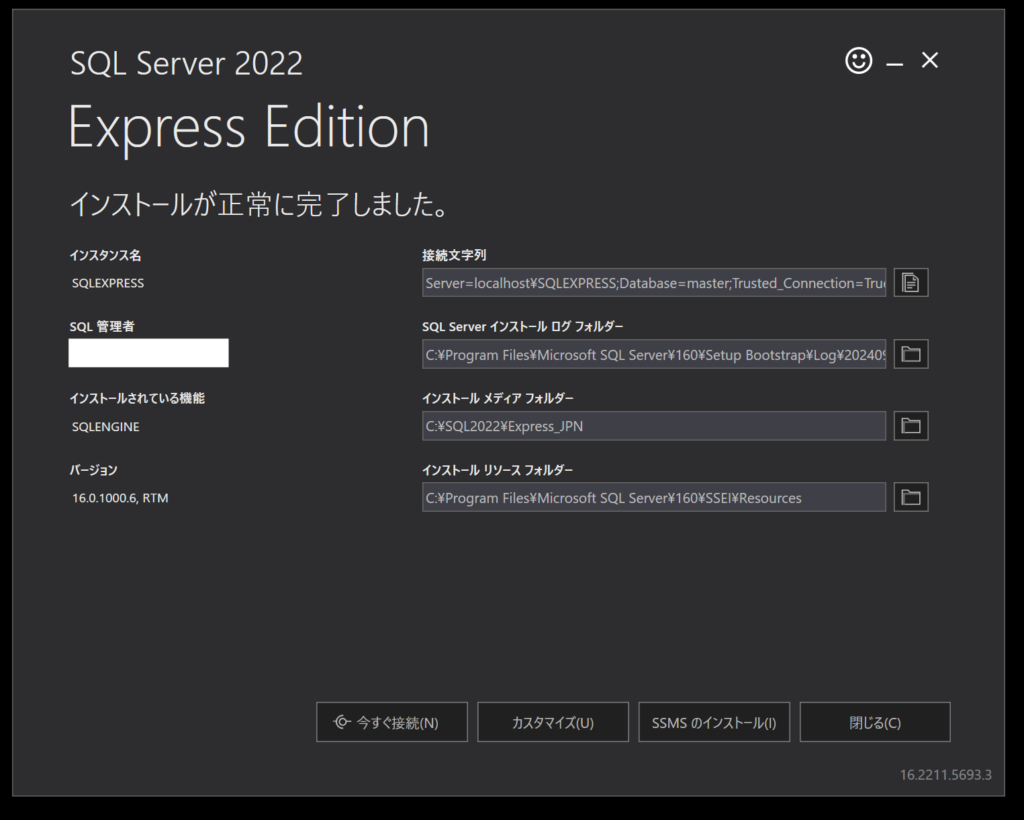1024x820 pixels.
Task: Click the 閉じる(C) button
Action: tap(875, 722)
